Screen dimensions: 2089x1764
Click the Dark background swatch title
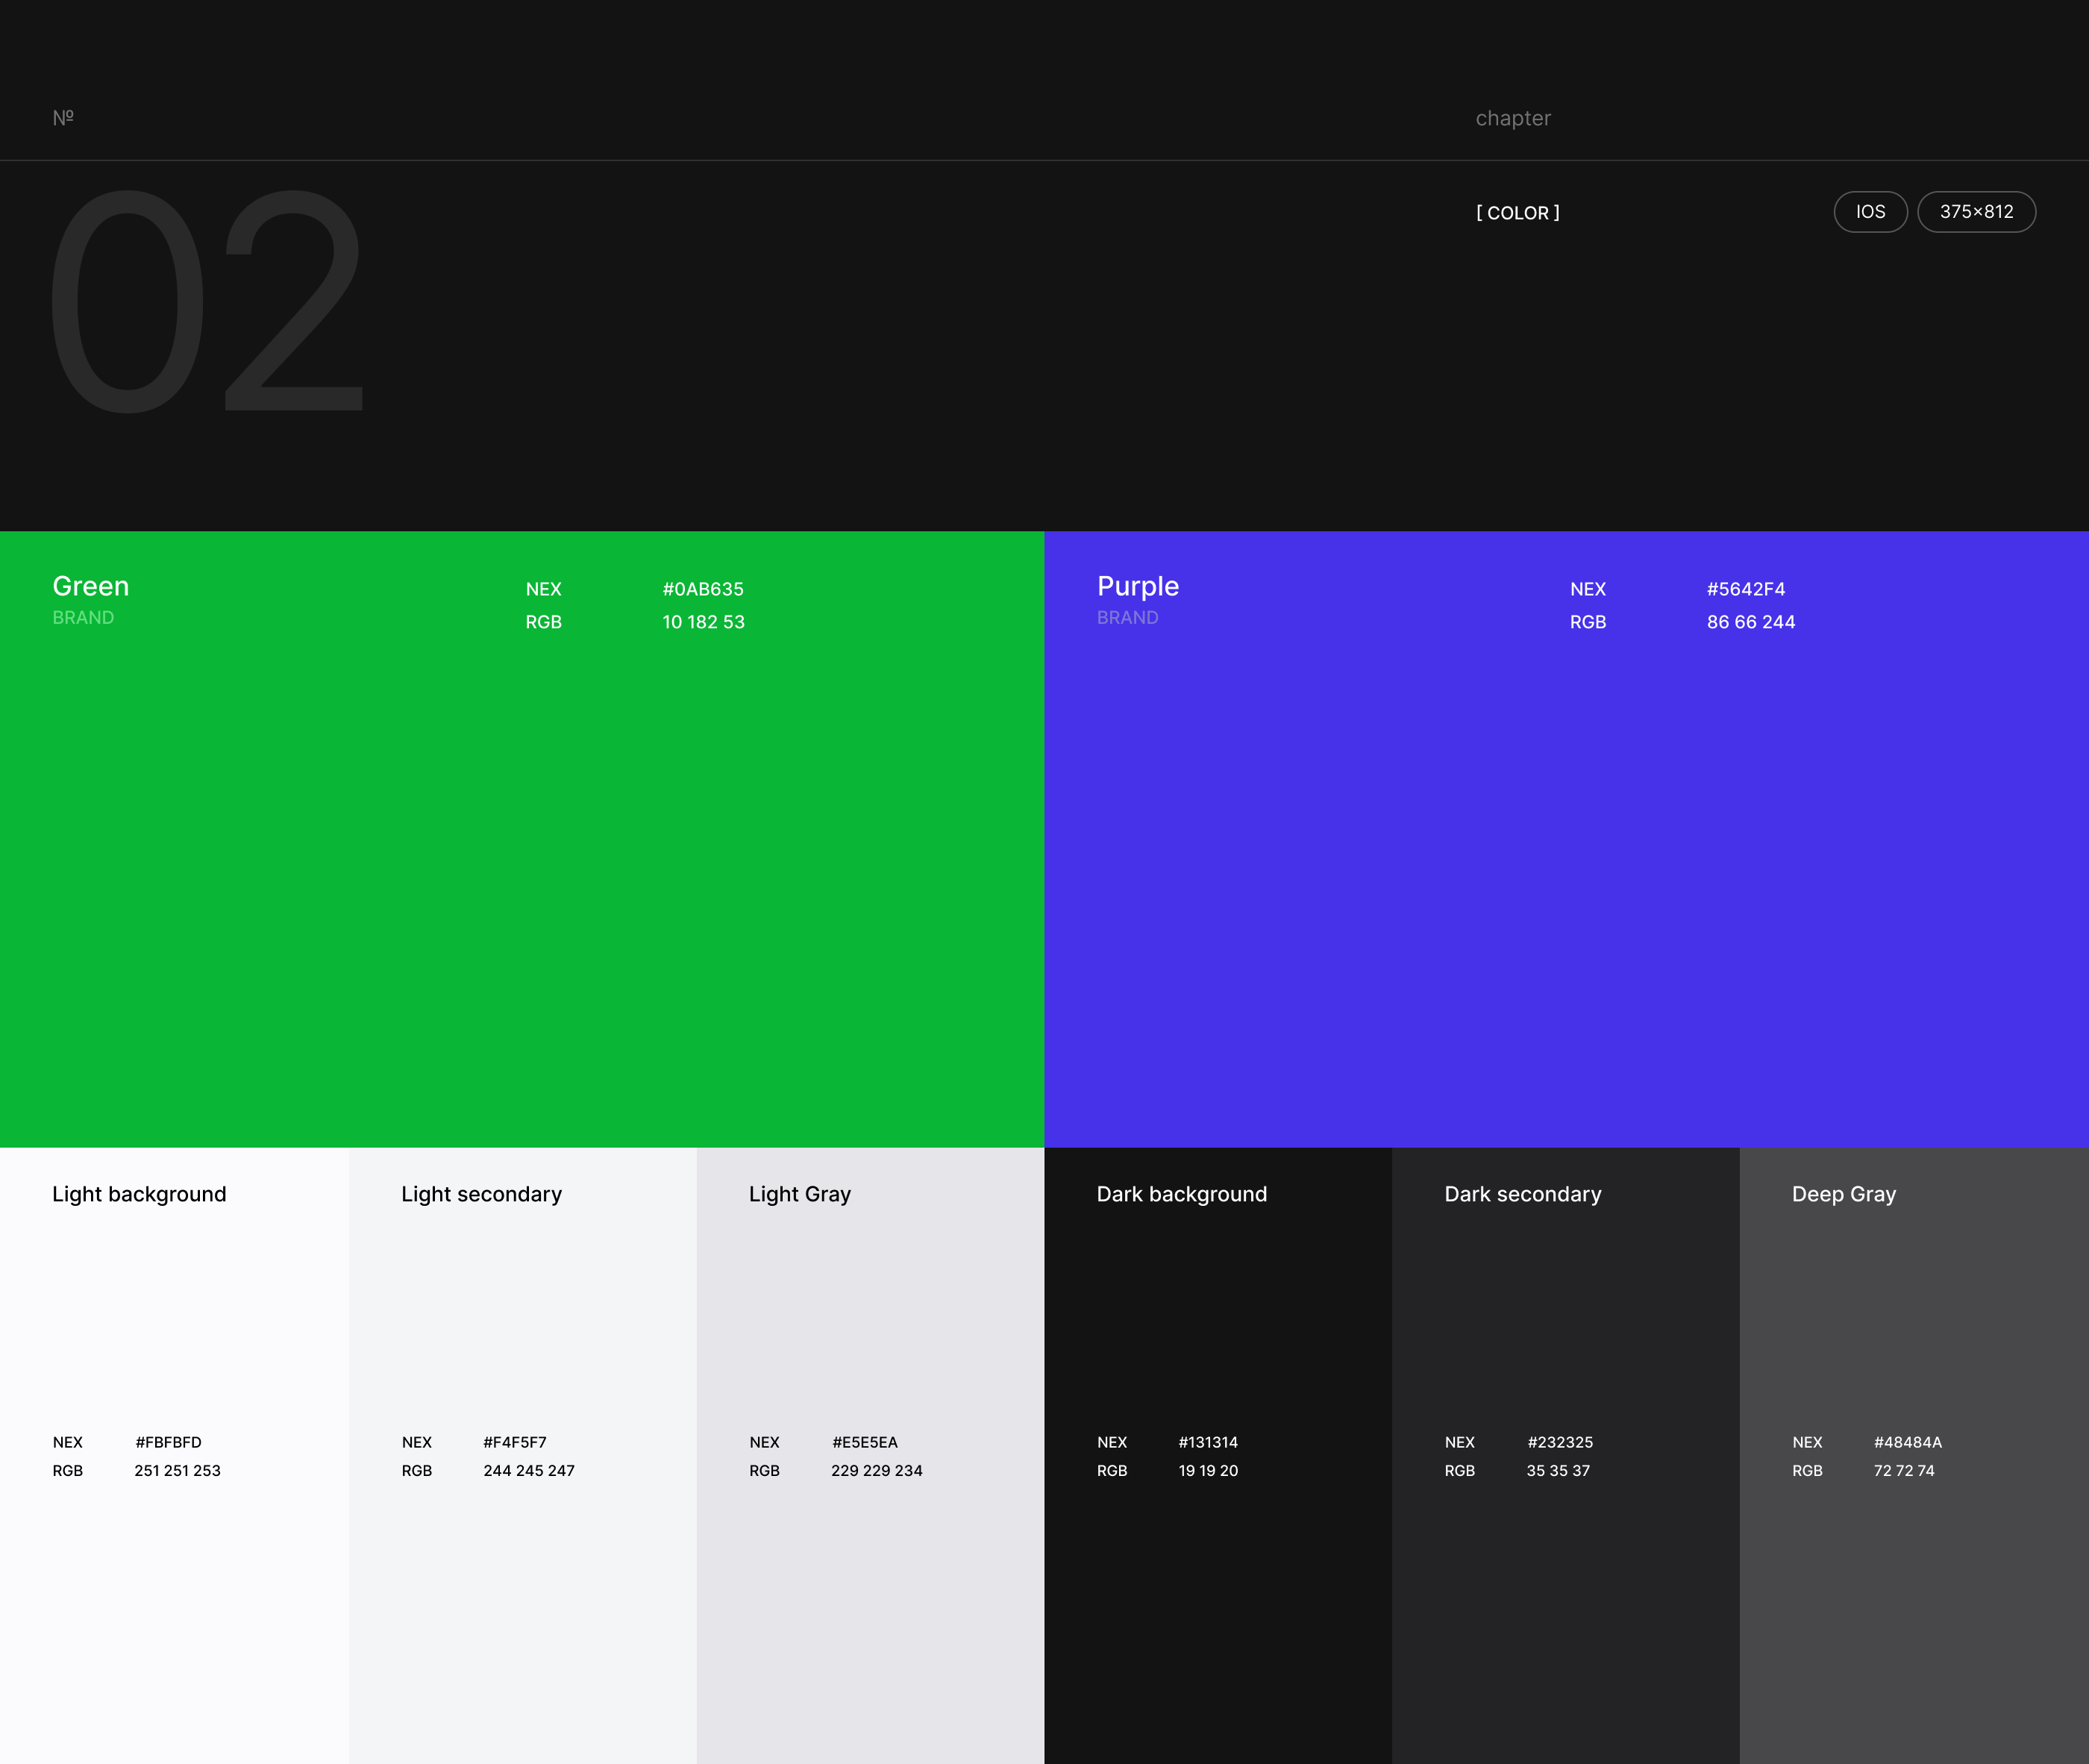click(x=1181, y=1194)
